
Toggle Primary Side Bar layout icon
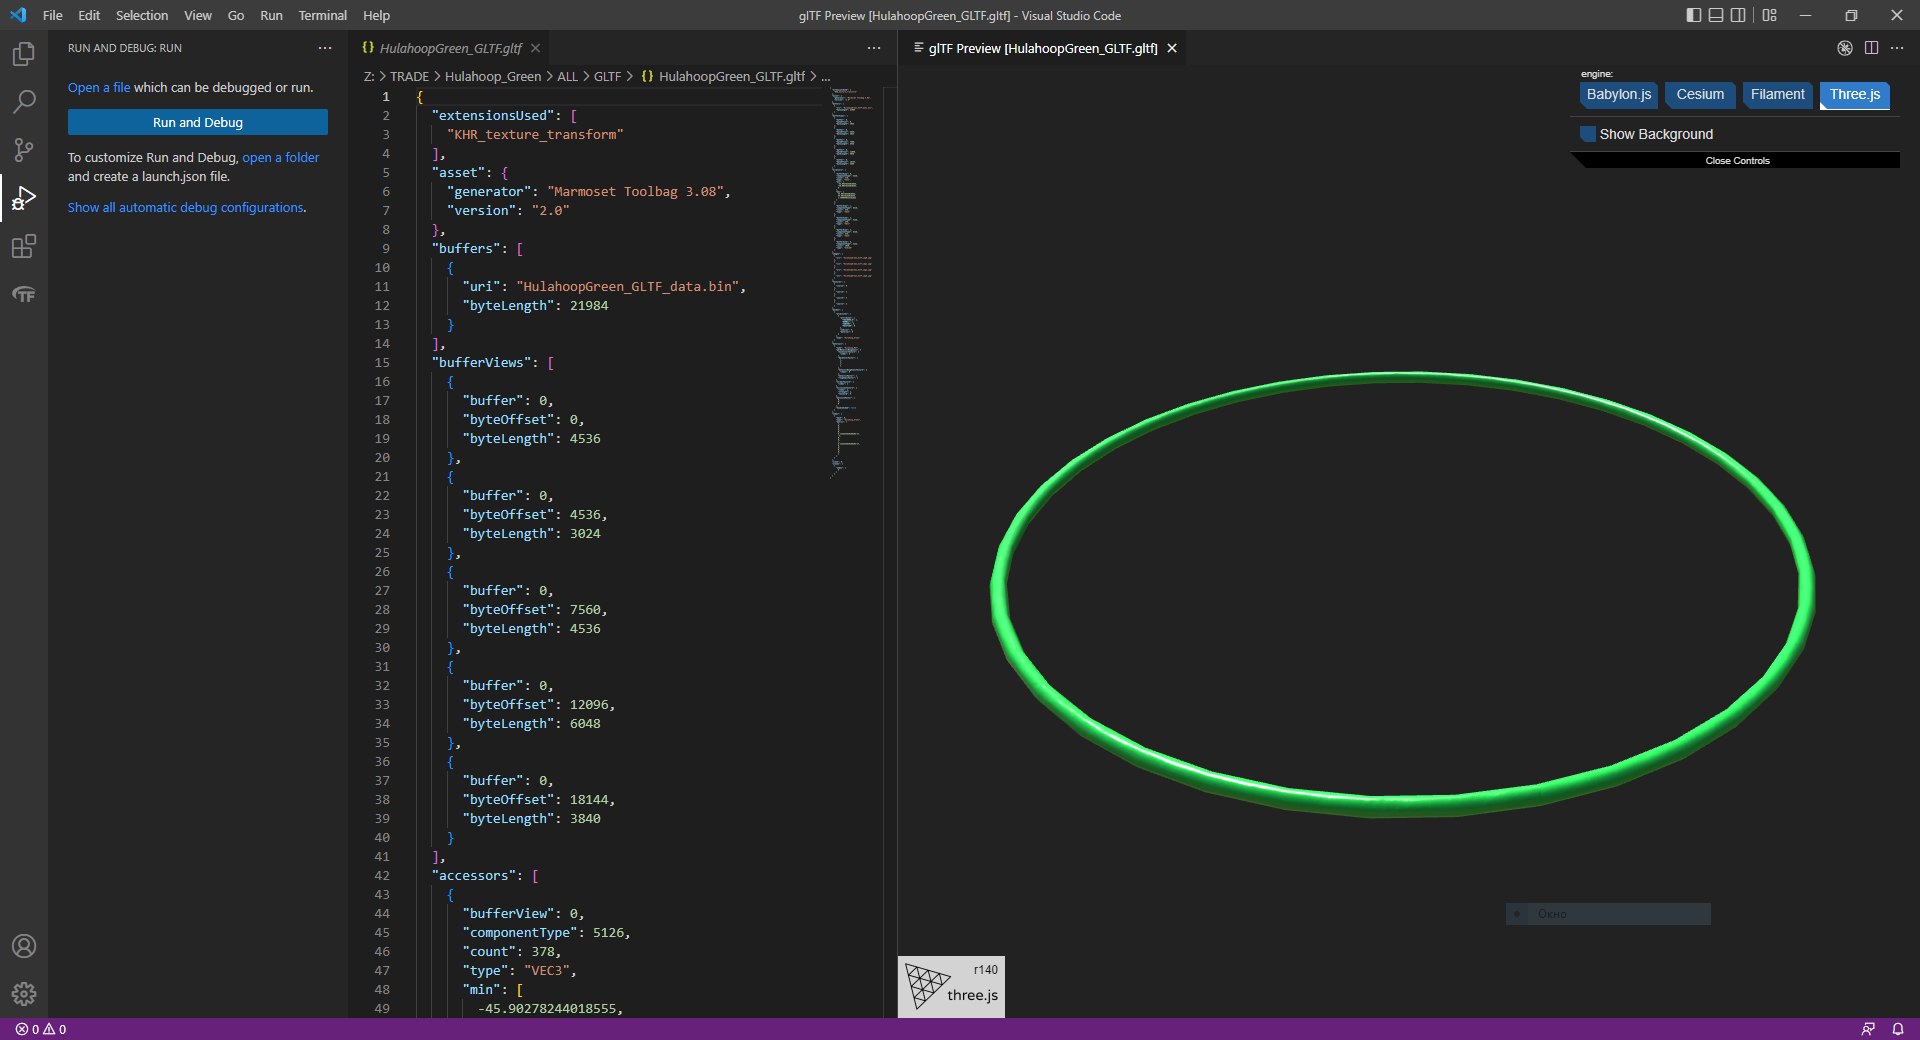pyautogui.click(x=1693, y=15)
